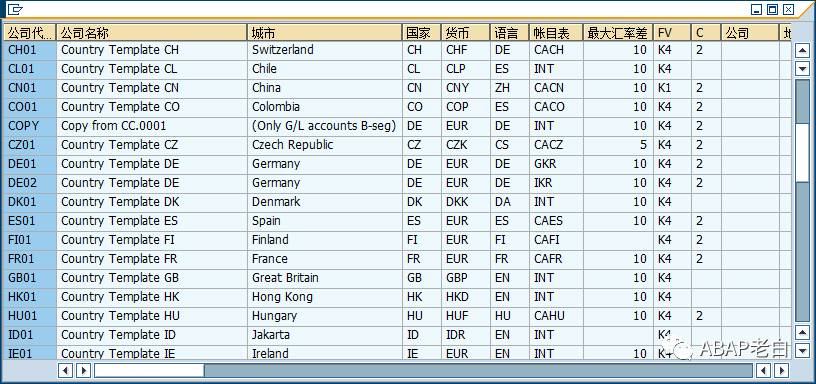Select the 最大汇率差 column header

tap(618, 33)
